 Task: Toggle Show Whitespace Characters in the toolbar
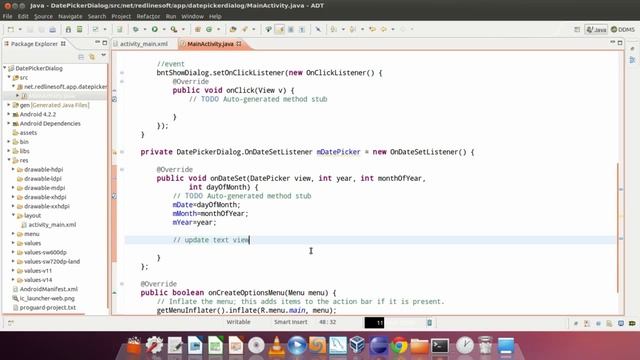[302, 29]
